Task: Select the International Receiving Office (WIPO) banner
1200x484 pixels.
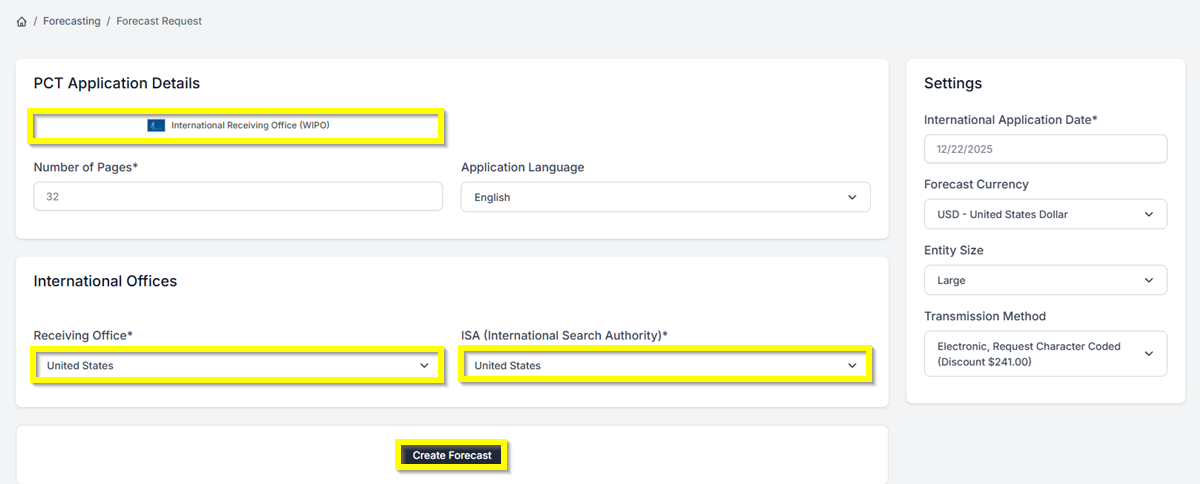Action: click(238, 126)
